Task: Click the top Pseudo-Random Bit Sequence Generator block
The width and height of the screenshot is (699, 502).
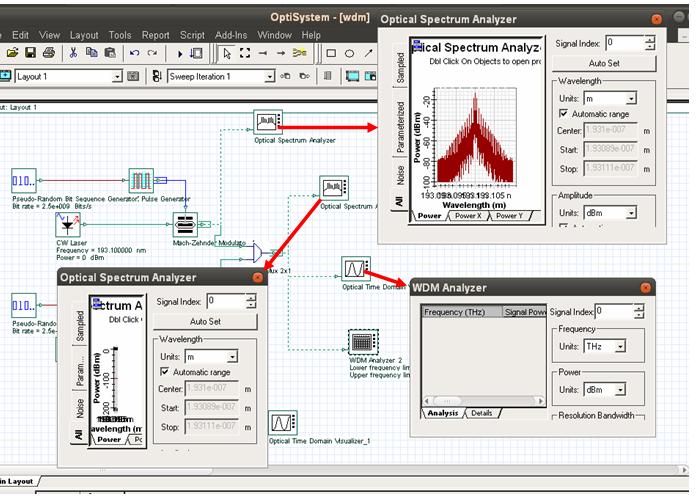Action: point(24,181)
